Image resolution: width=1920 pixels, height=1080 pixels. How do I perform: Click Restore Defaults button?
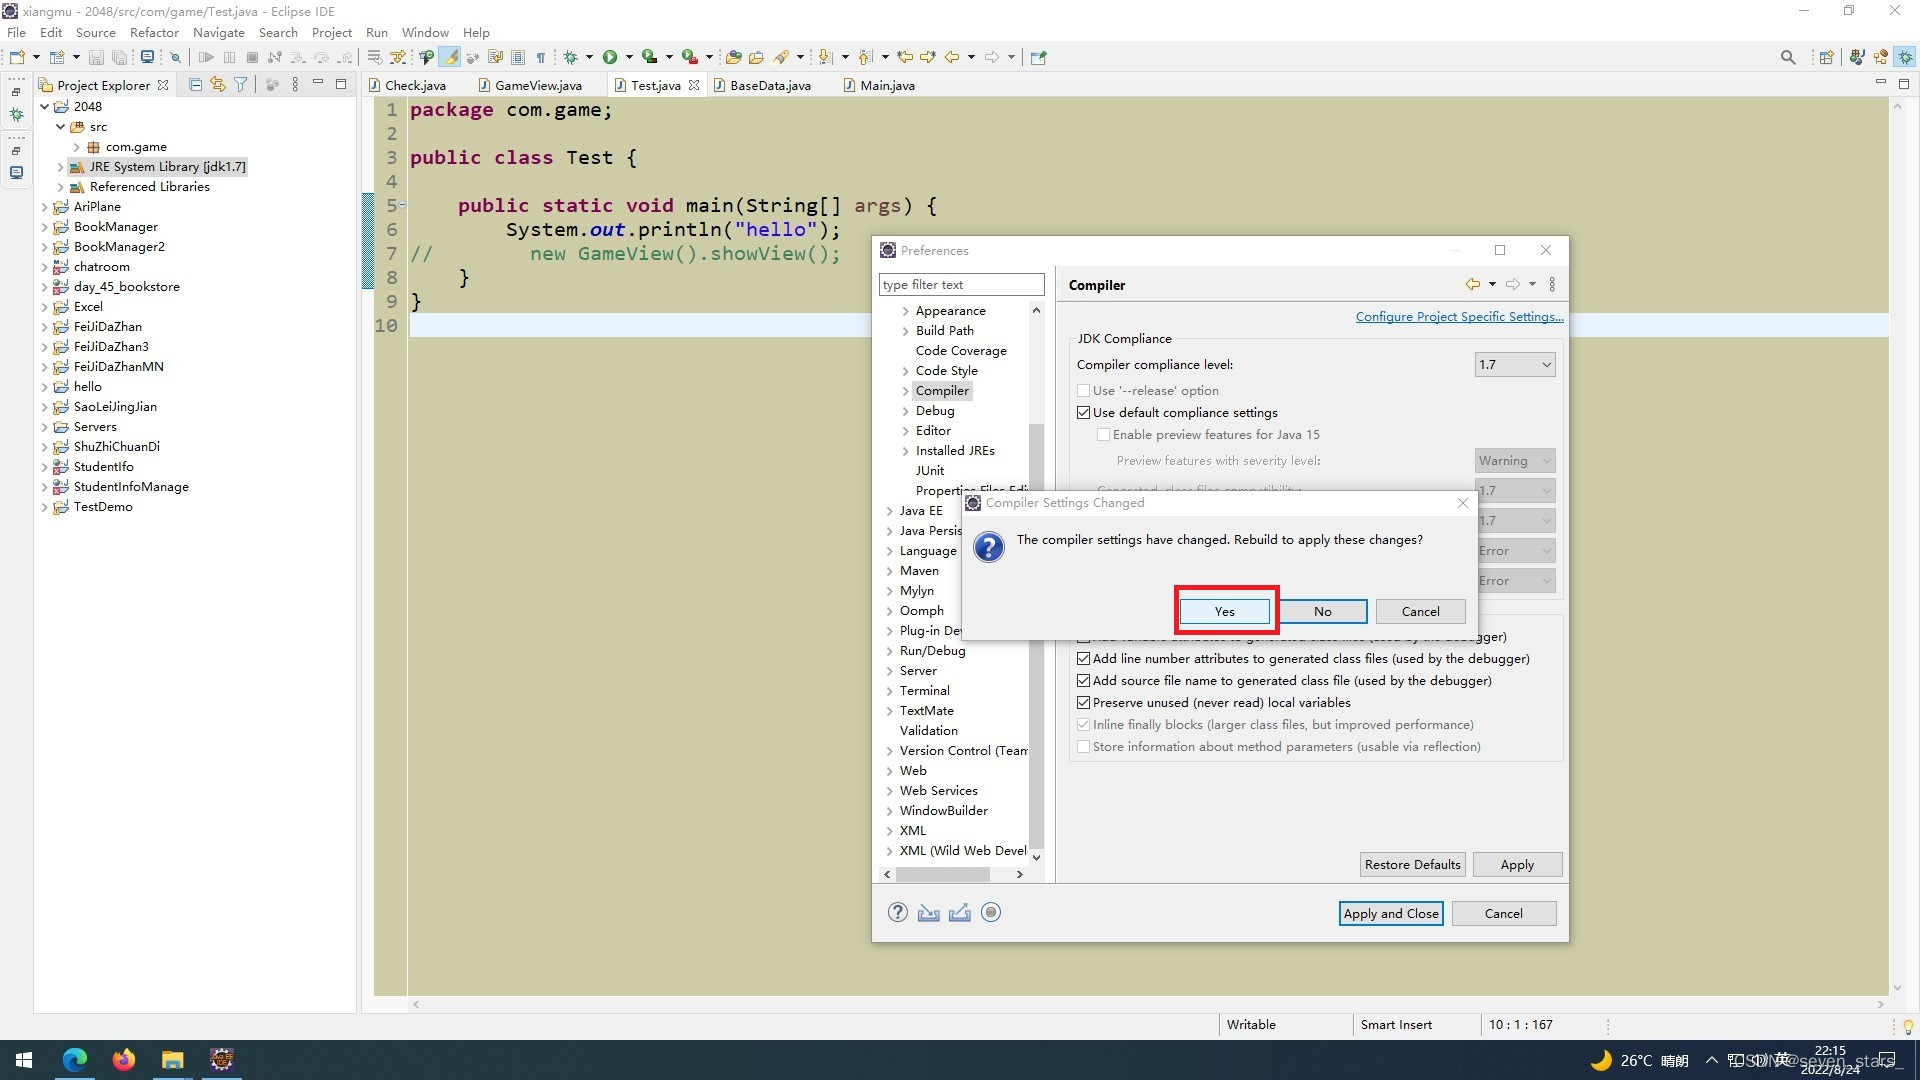point(1412,864)
